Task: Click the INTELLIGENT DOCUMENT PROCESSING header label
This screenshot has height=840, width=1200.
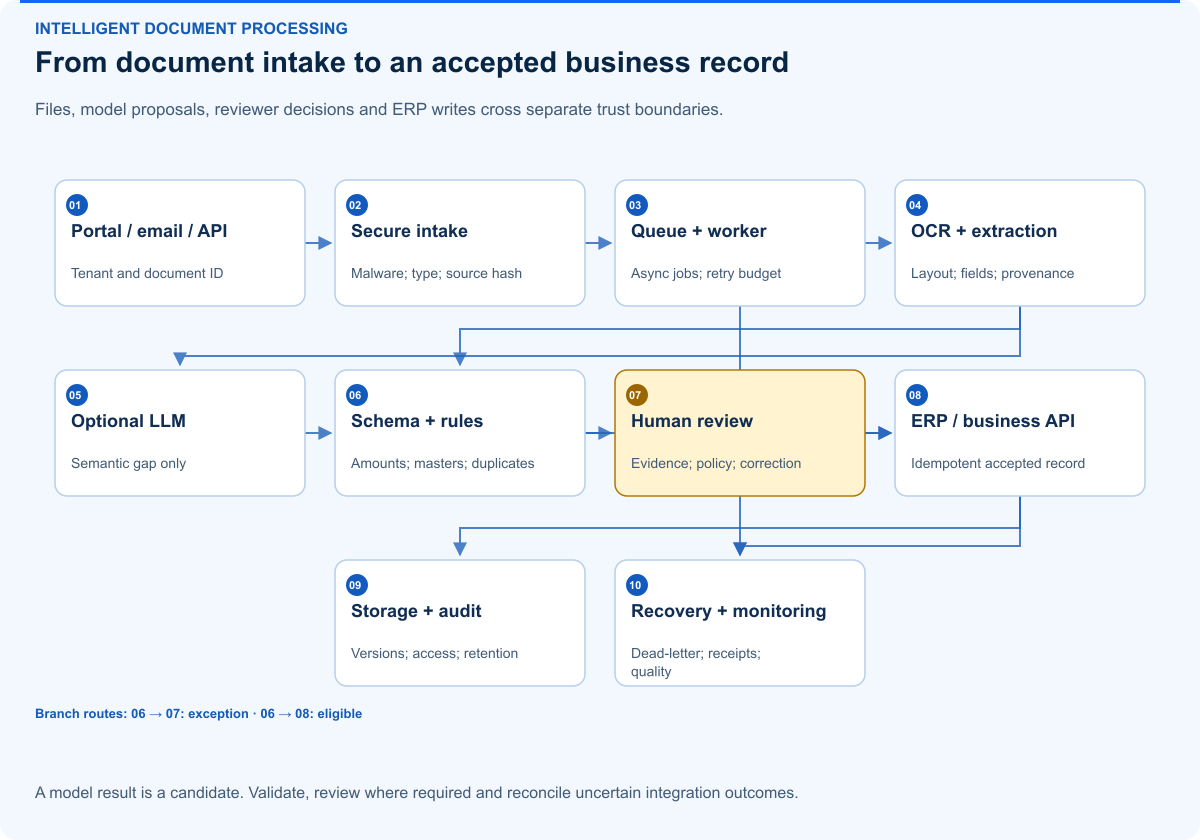Action: (x=192, y=28)
